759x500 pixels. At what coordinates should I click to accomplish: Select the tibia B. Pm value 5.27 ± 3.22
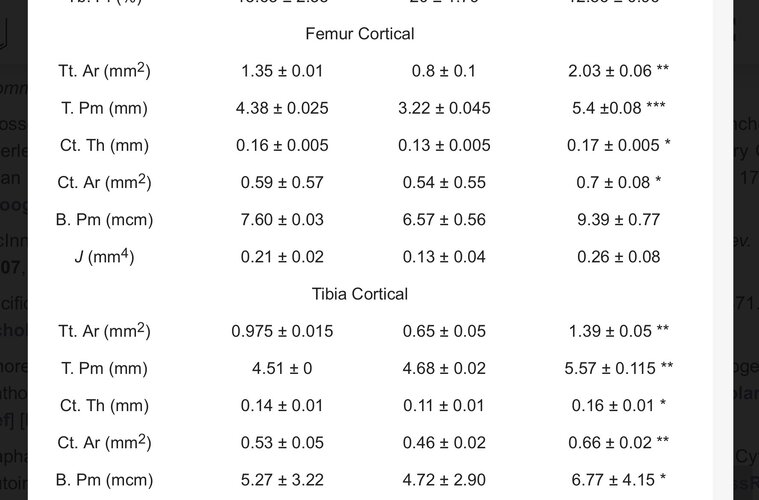point(282,480)
